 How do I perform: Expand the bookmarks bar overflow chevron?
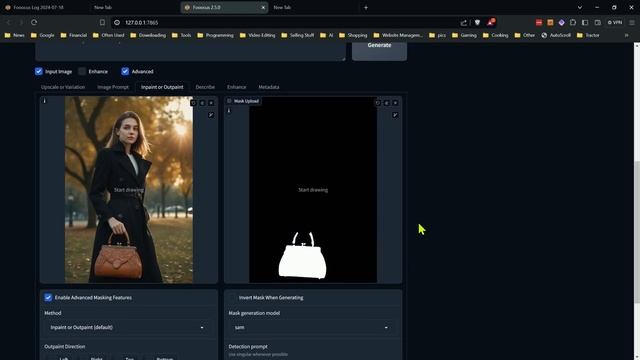627,36
